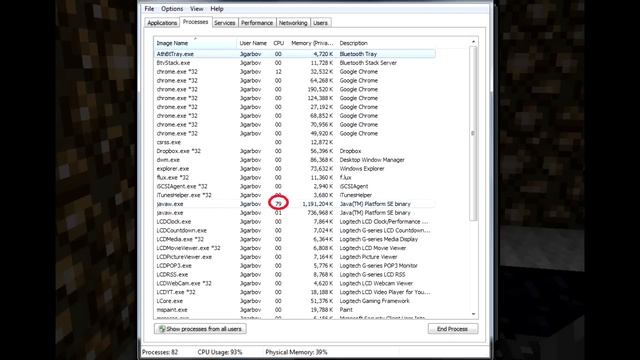Click Show processes from all users button

200,329
